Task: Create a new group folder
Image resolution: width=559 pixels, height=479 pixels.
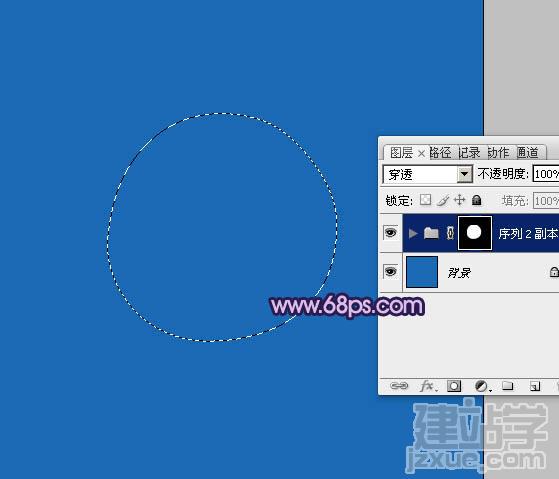Action: pyautogui.click(x=507, y=386)
